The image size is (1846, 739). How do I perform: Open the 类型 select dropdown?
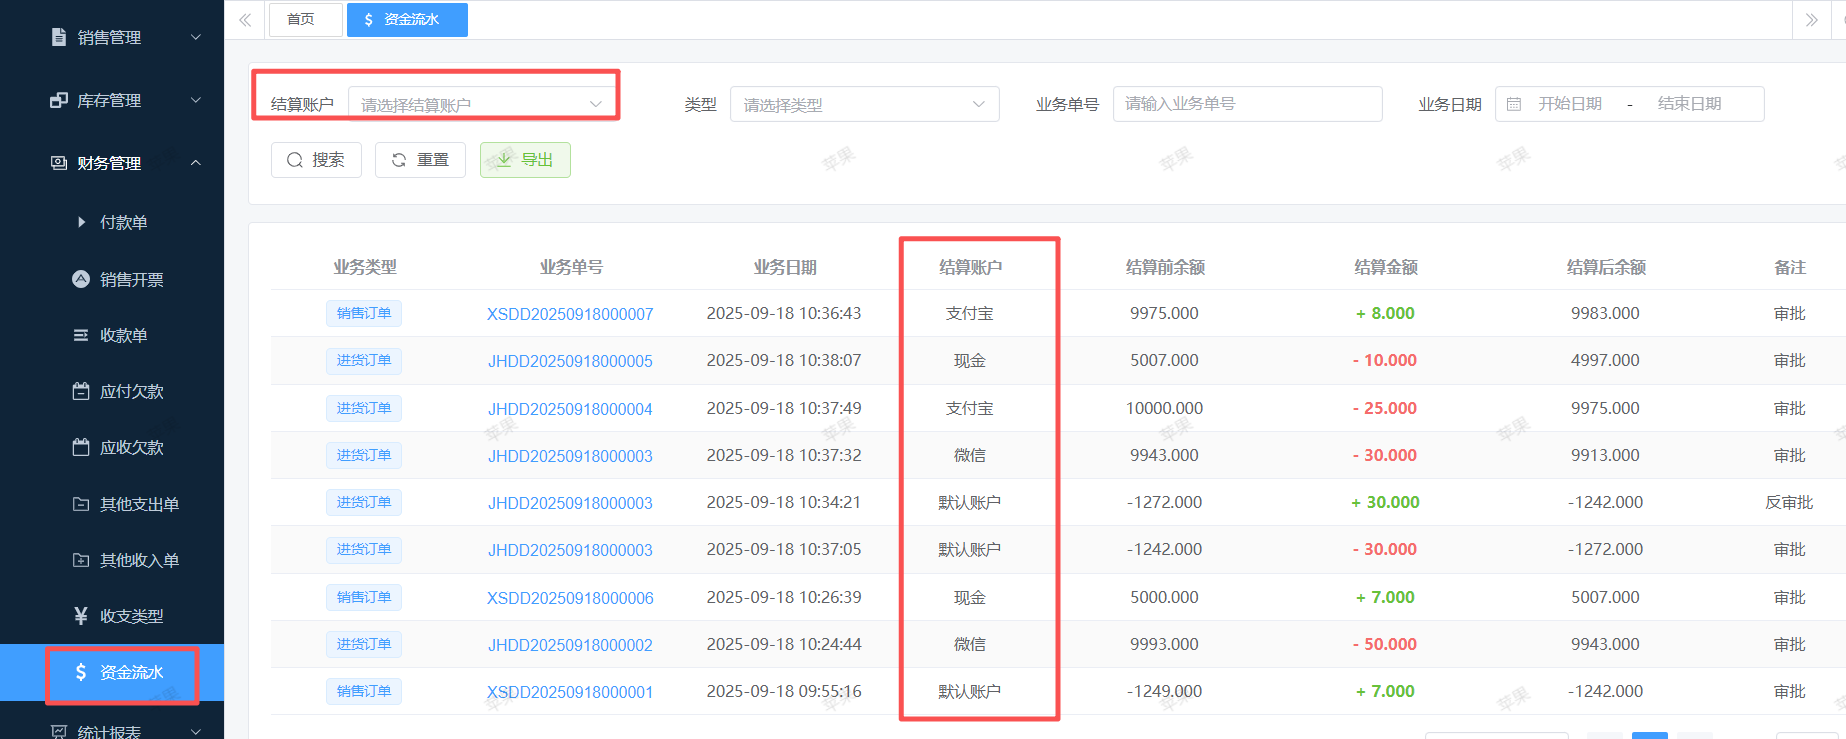[864, 104]
